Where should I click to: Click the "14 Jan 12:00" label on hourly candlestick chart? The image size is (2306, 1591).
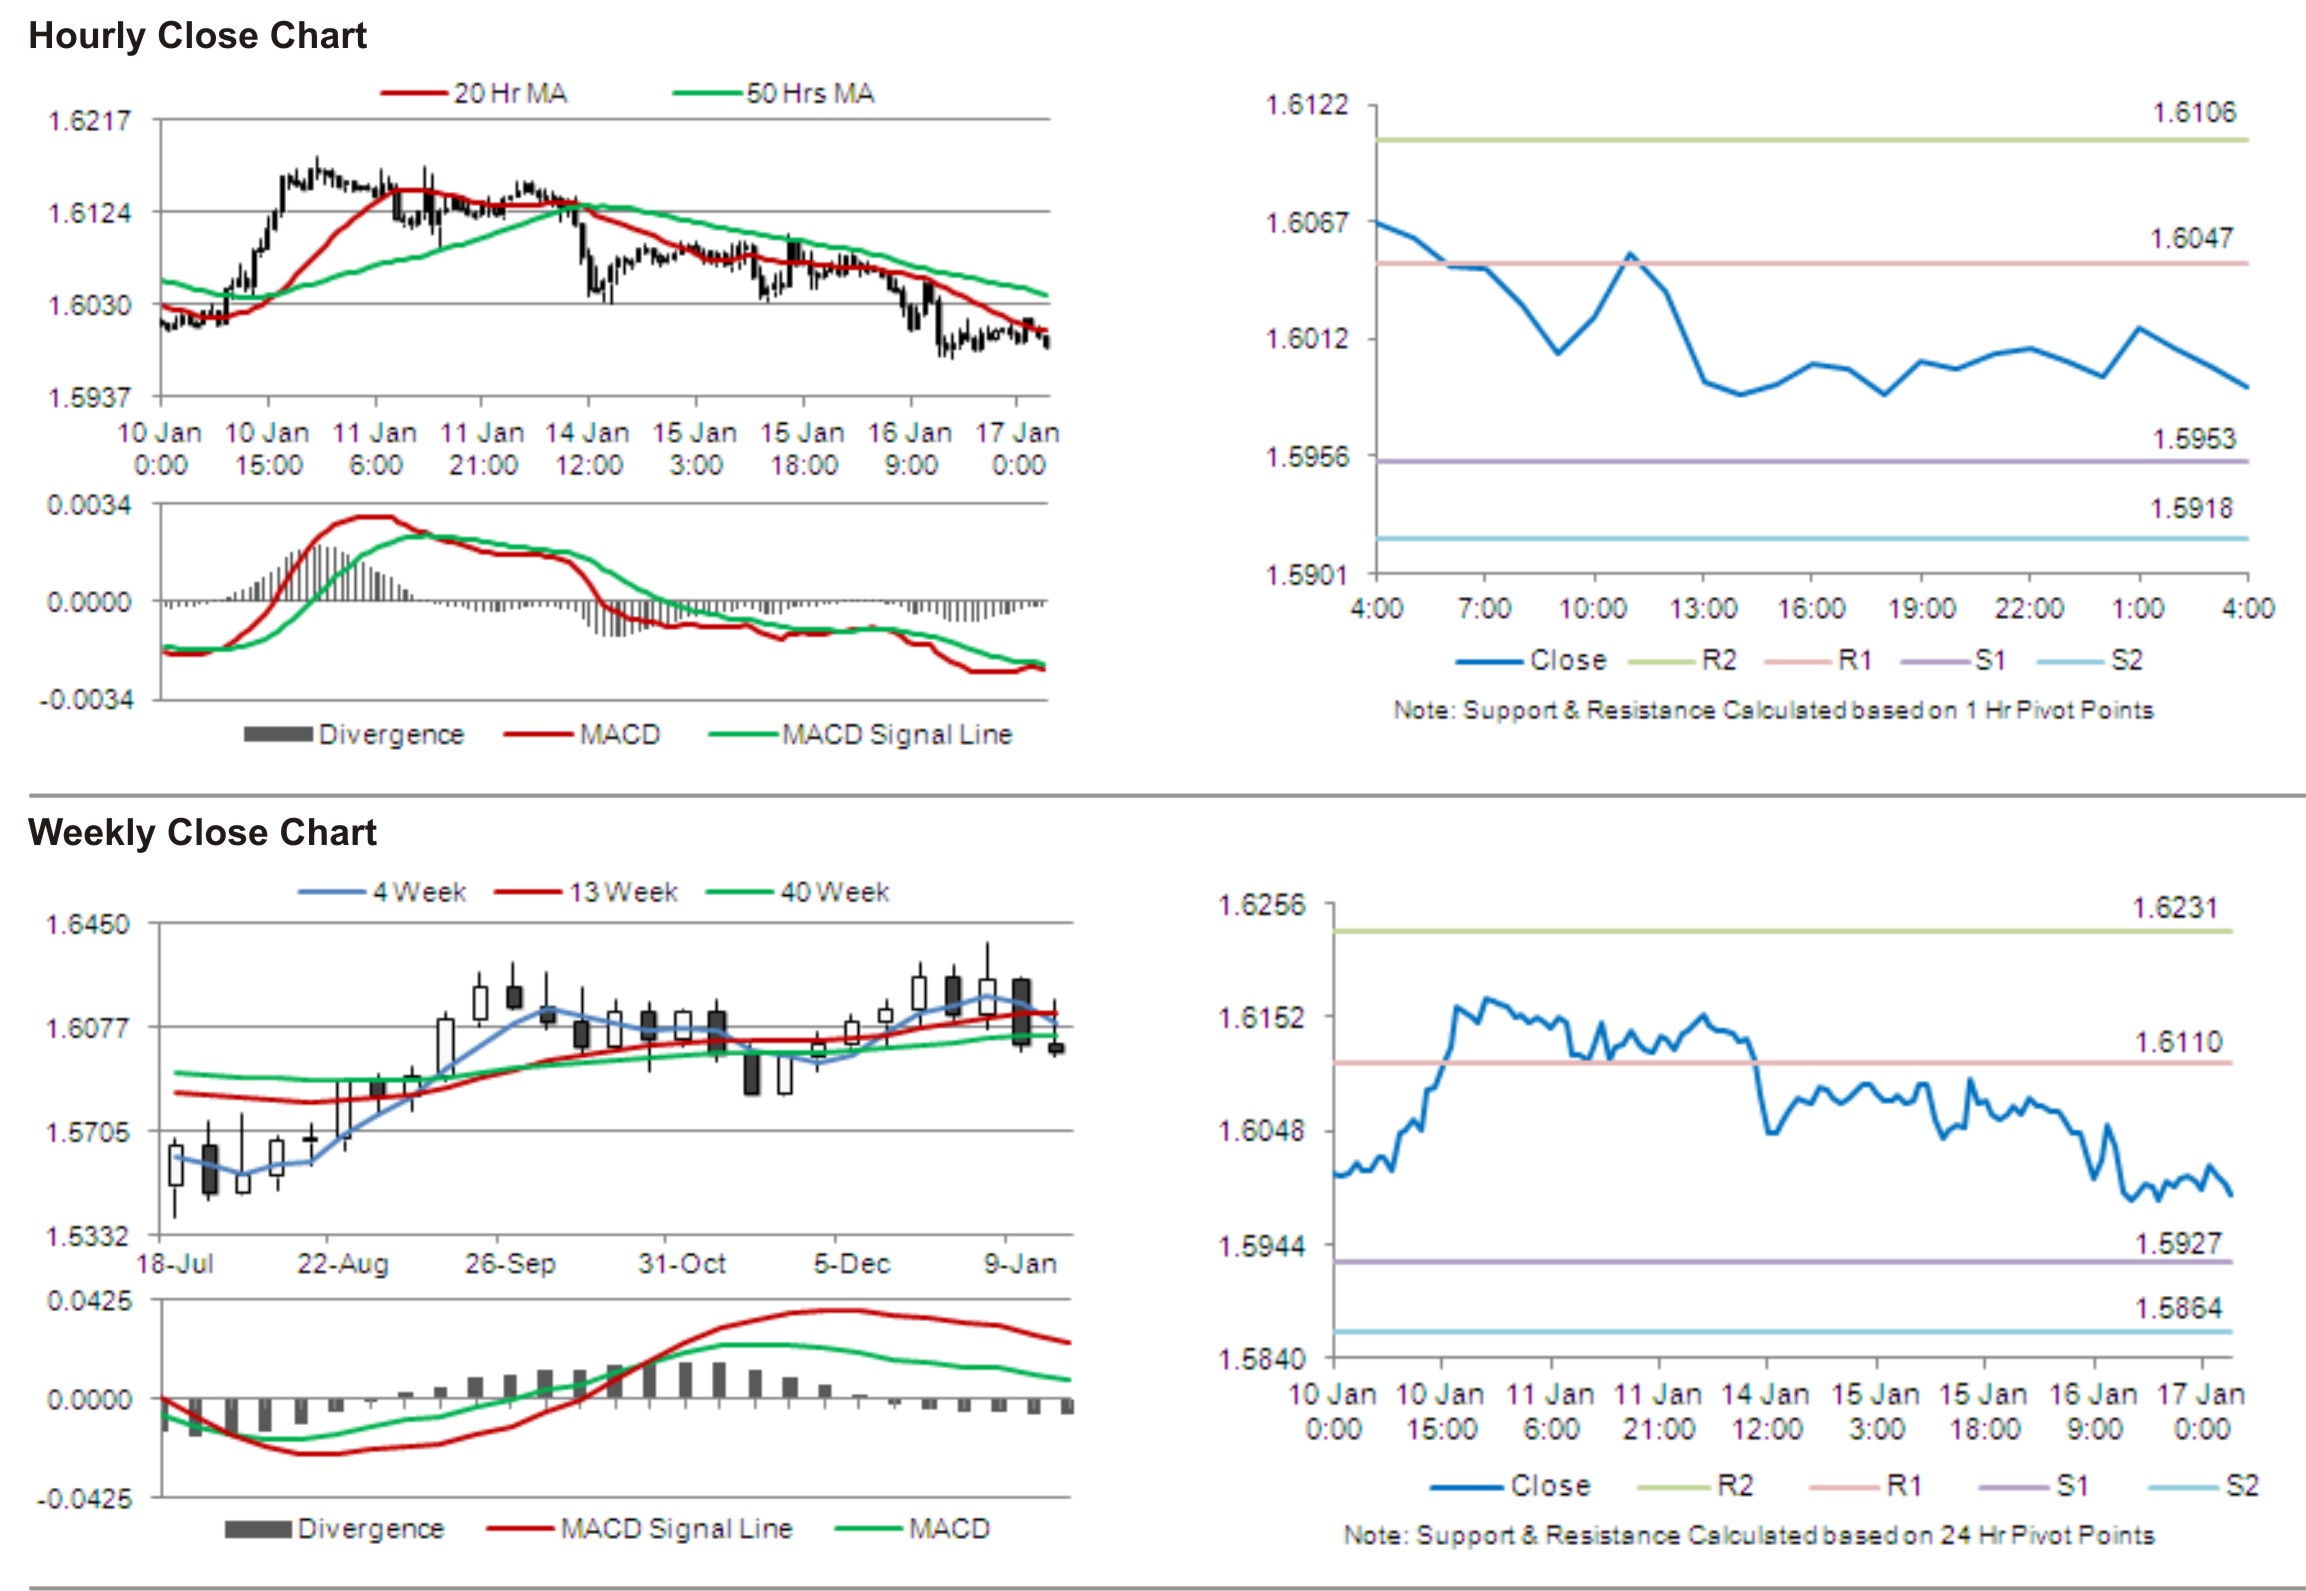(x=588, y=449)
